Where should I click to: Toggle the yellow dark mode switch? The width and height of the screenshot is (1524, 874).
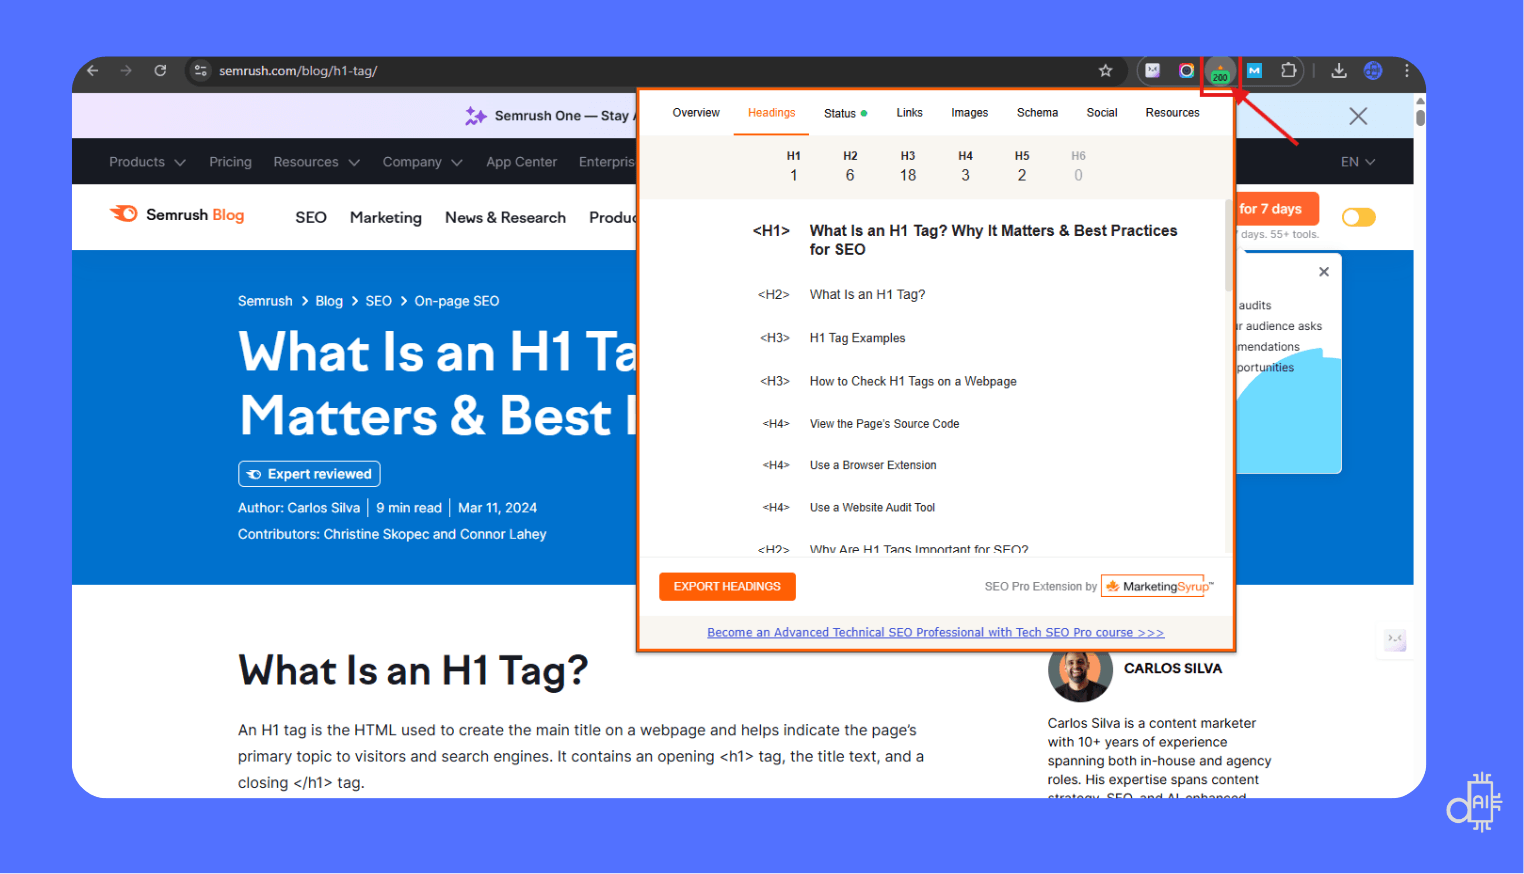point(1358,217)
